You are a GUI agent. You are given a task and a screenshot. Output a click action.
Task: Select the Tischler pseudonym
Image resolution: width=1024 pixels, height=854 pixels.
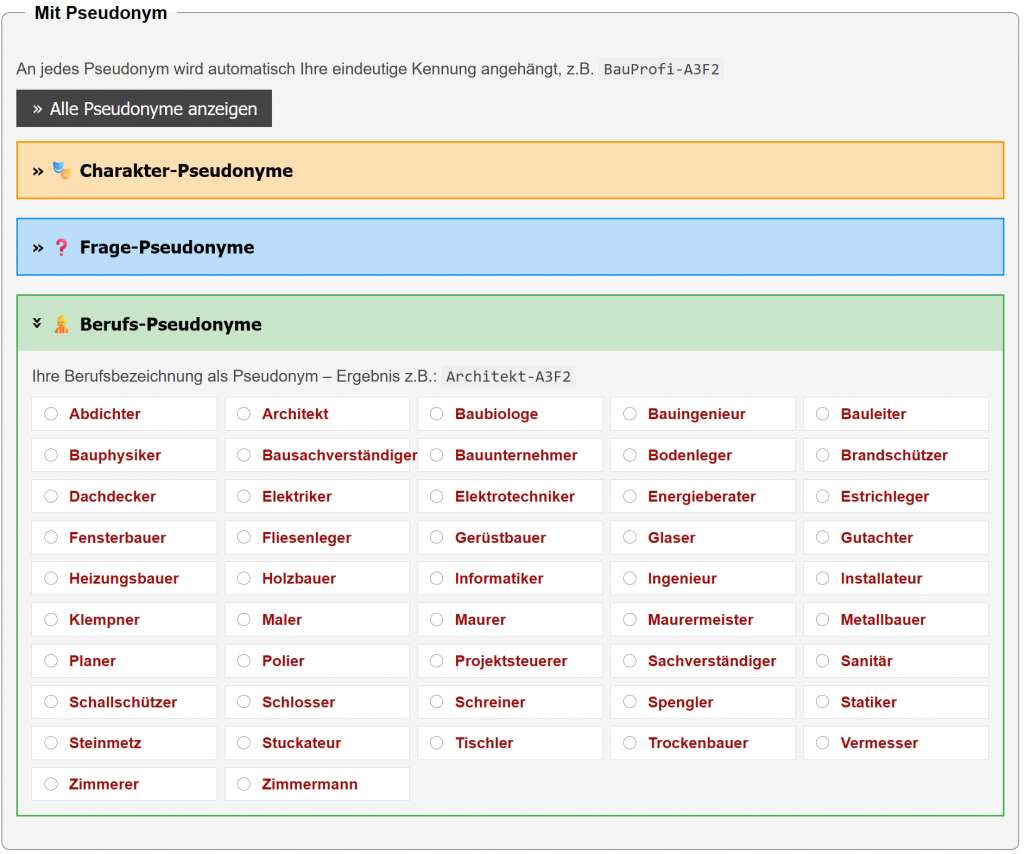[x=436, y=742]
